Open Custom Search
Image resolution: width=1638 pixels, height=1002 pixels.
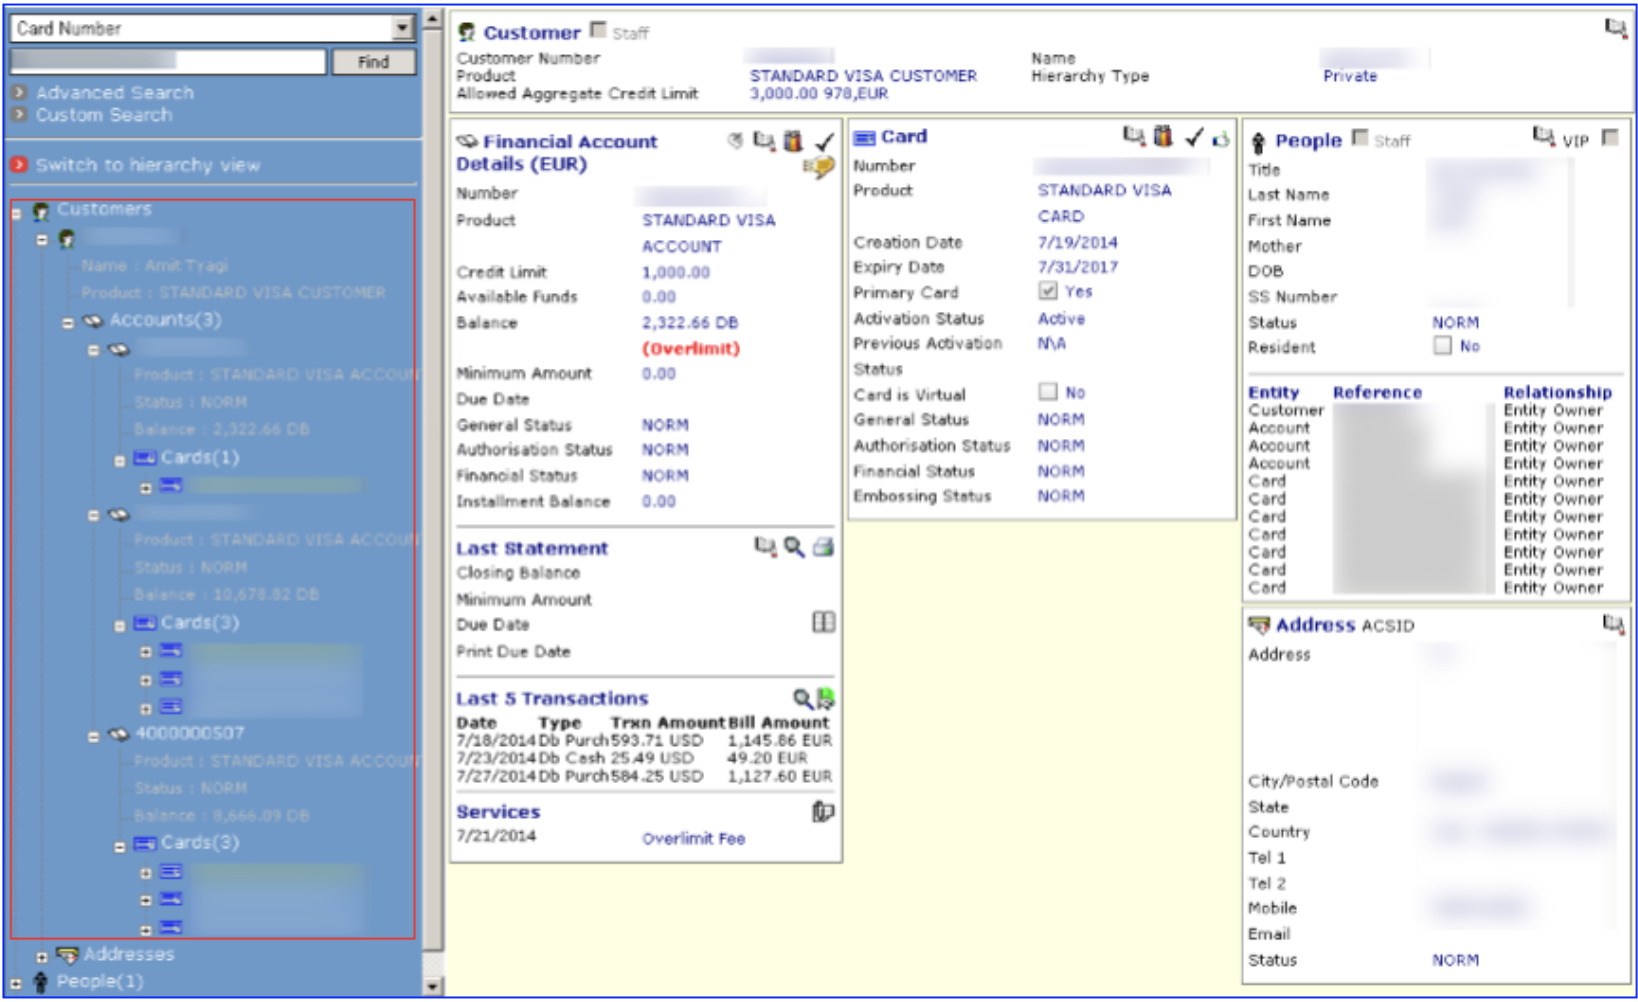tap(103, 115)
